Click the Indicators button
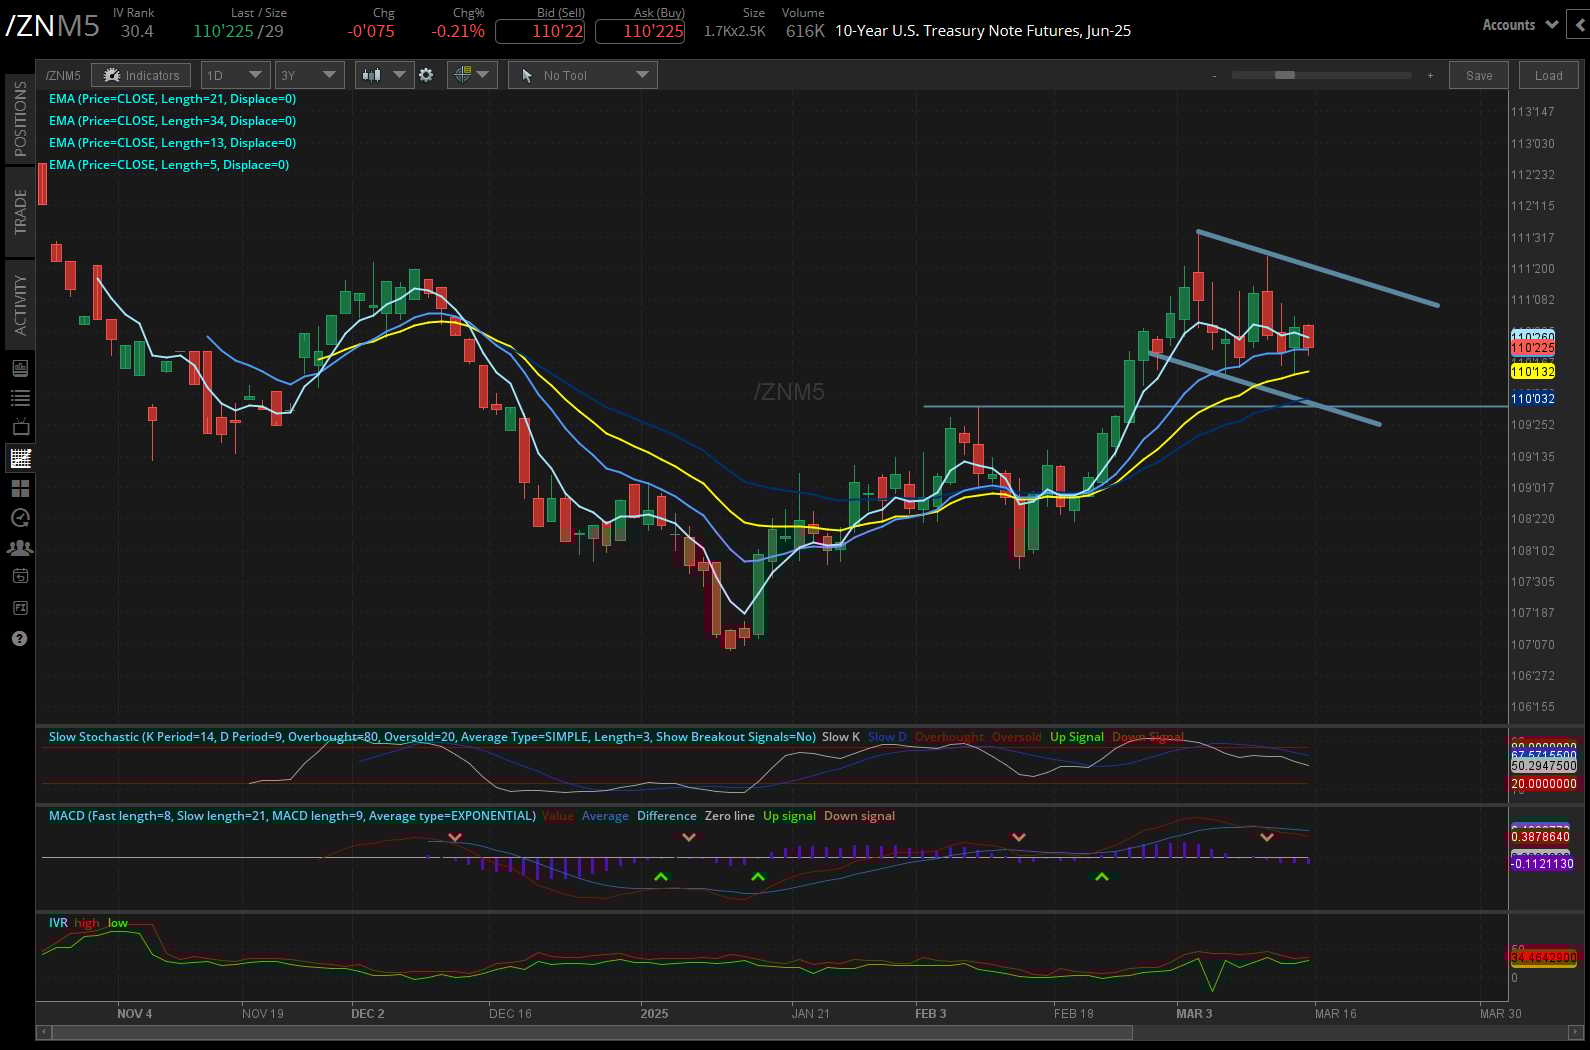The height and width of the screenshot is (1050, 1590). tap(141, 75)
